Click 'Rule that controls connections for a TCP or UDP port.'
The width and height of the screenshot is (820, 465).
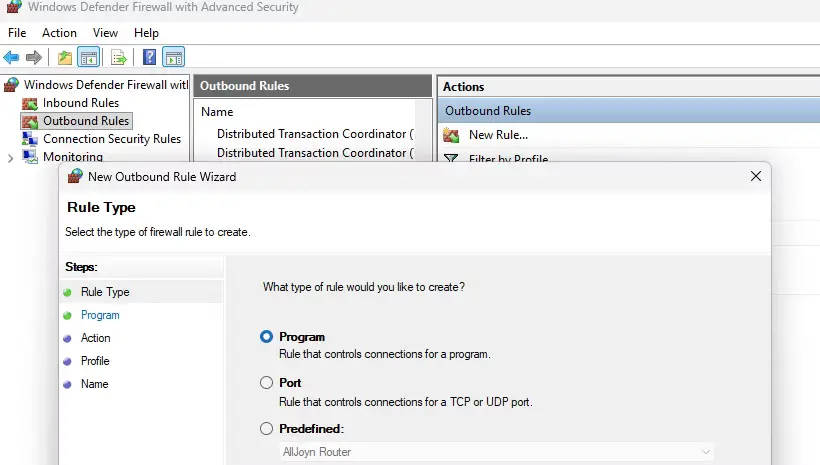tap(406, 402)
